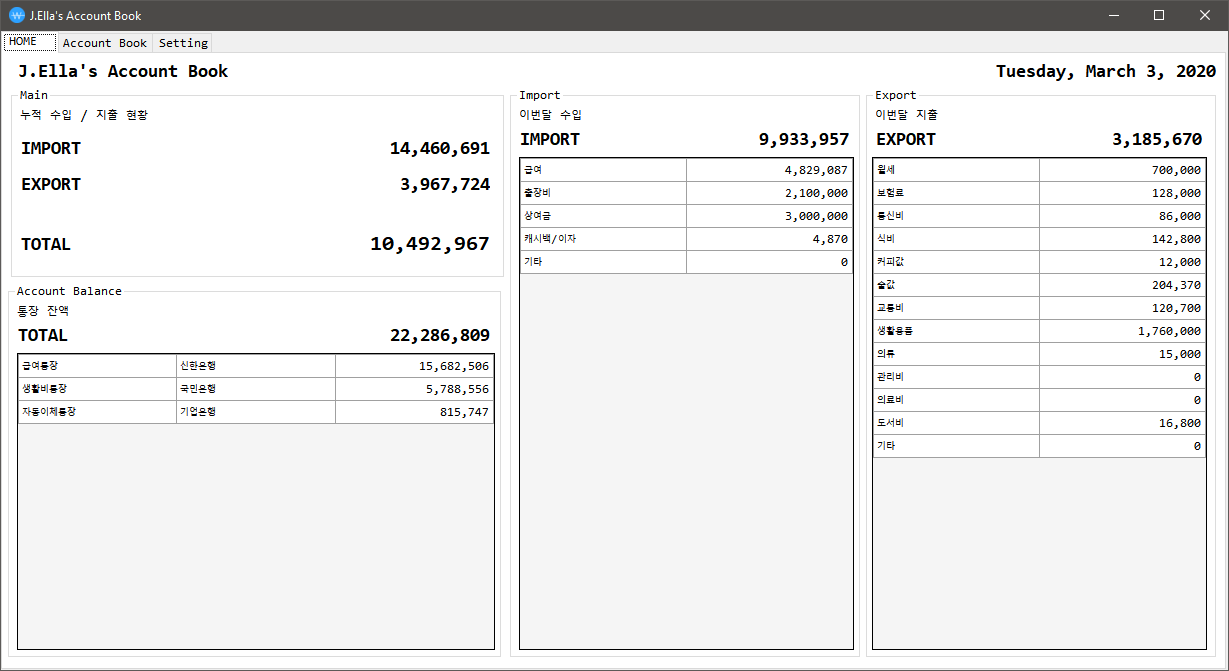The width and height of the screenshot is (1229, 671).
Task: Select cumulative IMPORT value 14,460,691
Action: (x=440, y=149)
